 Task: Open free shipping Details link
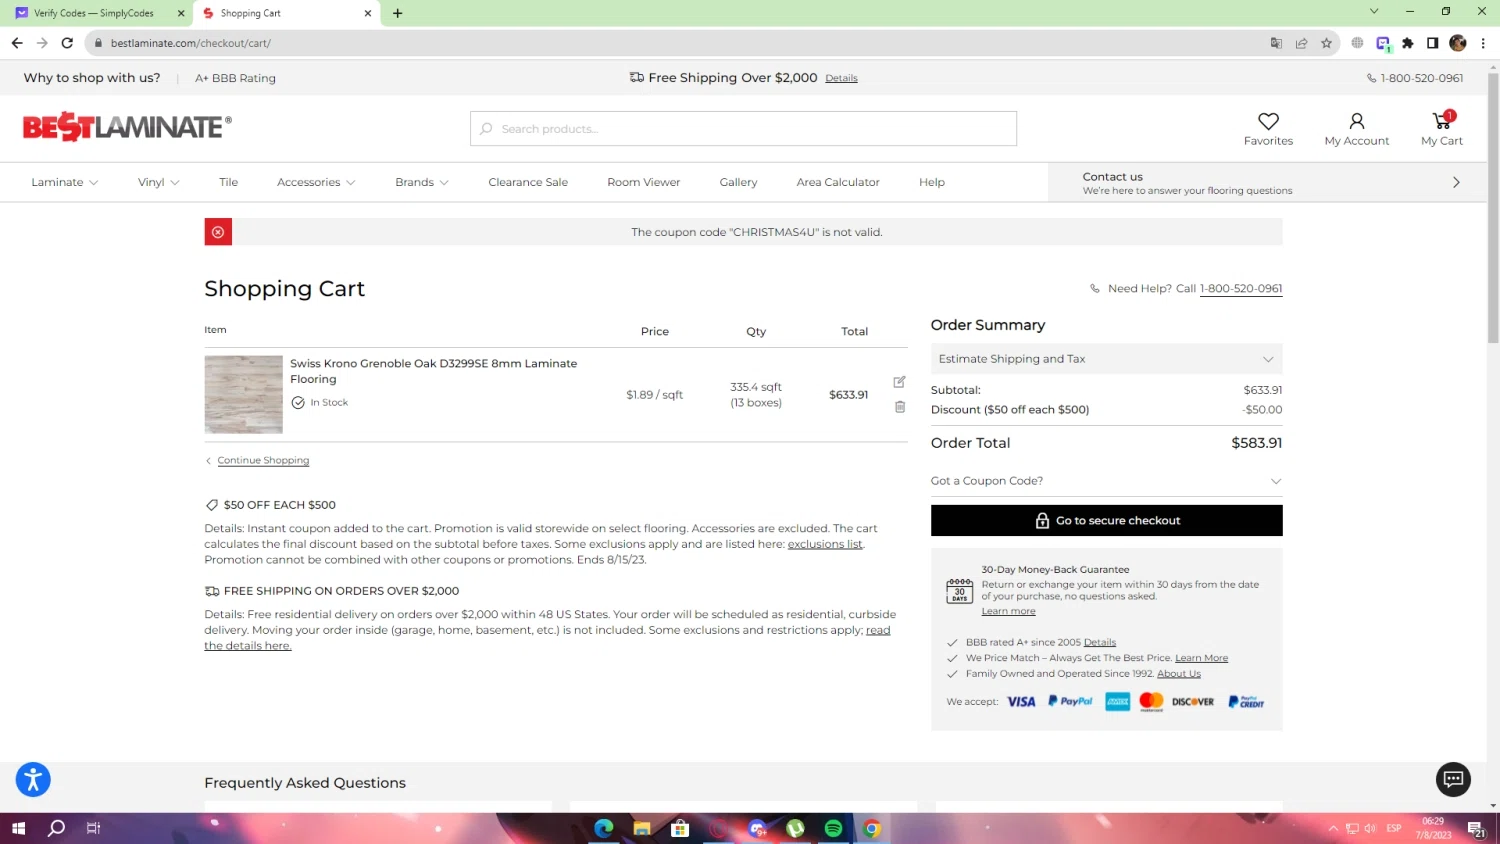[x=842, y=78]
